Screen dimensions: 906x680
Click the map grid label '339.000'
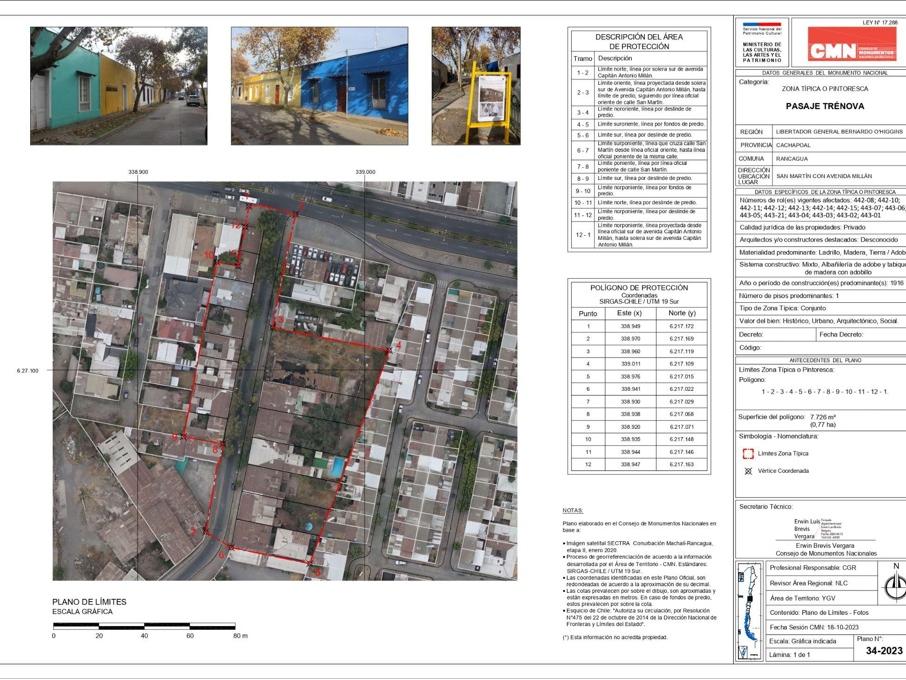coord(365,172)
